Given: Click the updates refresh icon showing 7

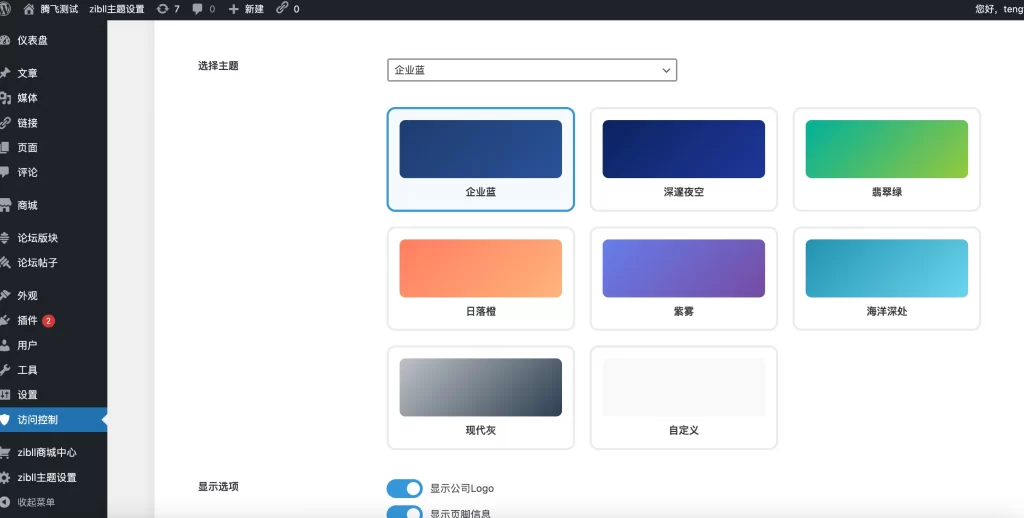Looking at the screenshot, I should (x=163, y=9).
